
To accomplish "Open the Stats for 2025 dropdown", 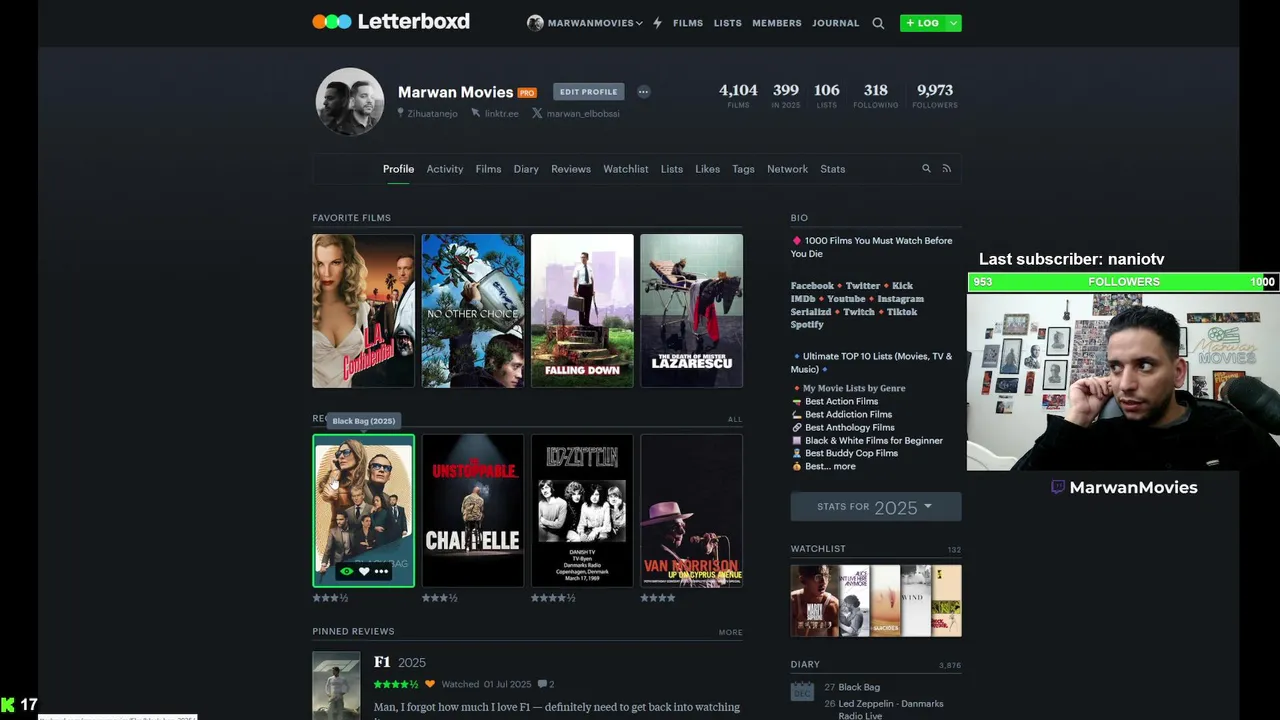I will pos(876,507).
